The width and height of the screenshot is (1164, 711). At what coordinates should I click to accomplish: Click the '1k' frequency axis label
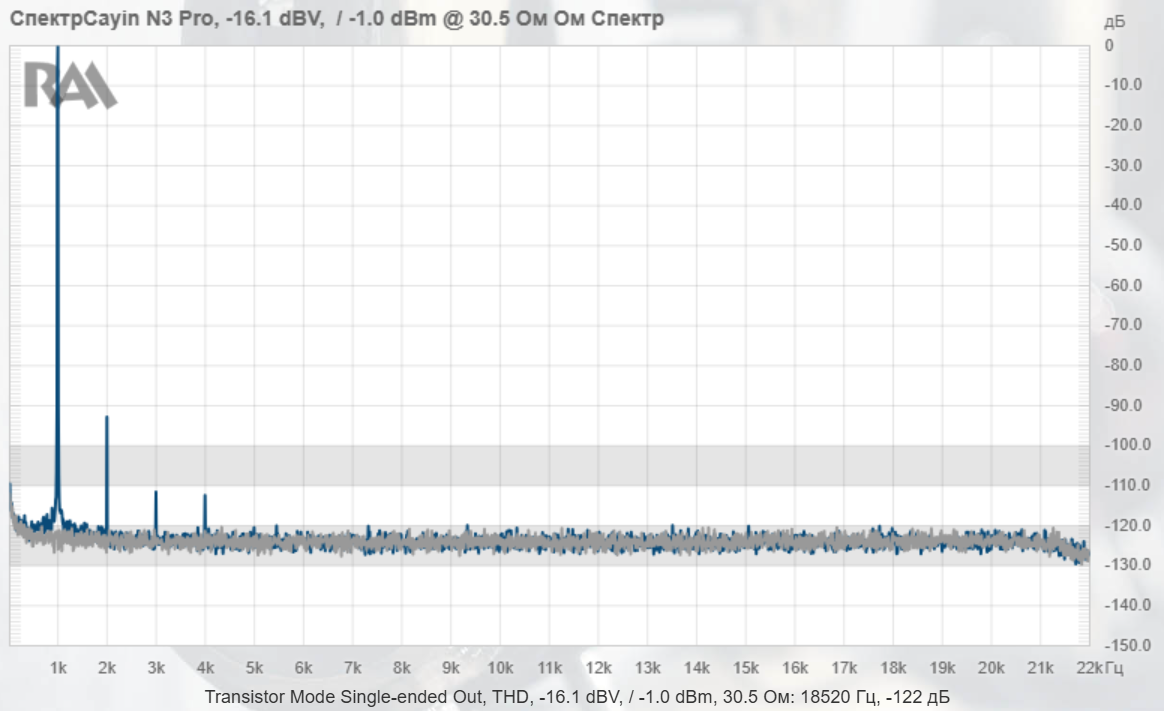coord(58,668)
